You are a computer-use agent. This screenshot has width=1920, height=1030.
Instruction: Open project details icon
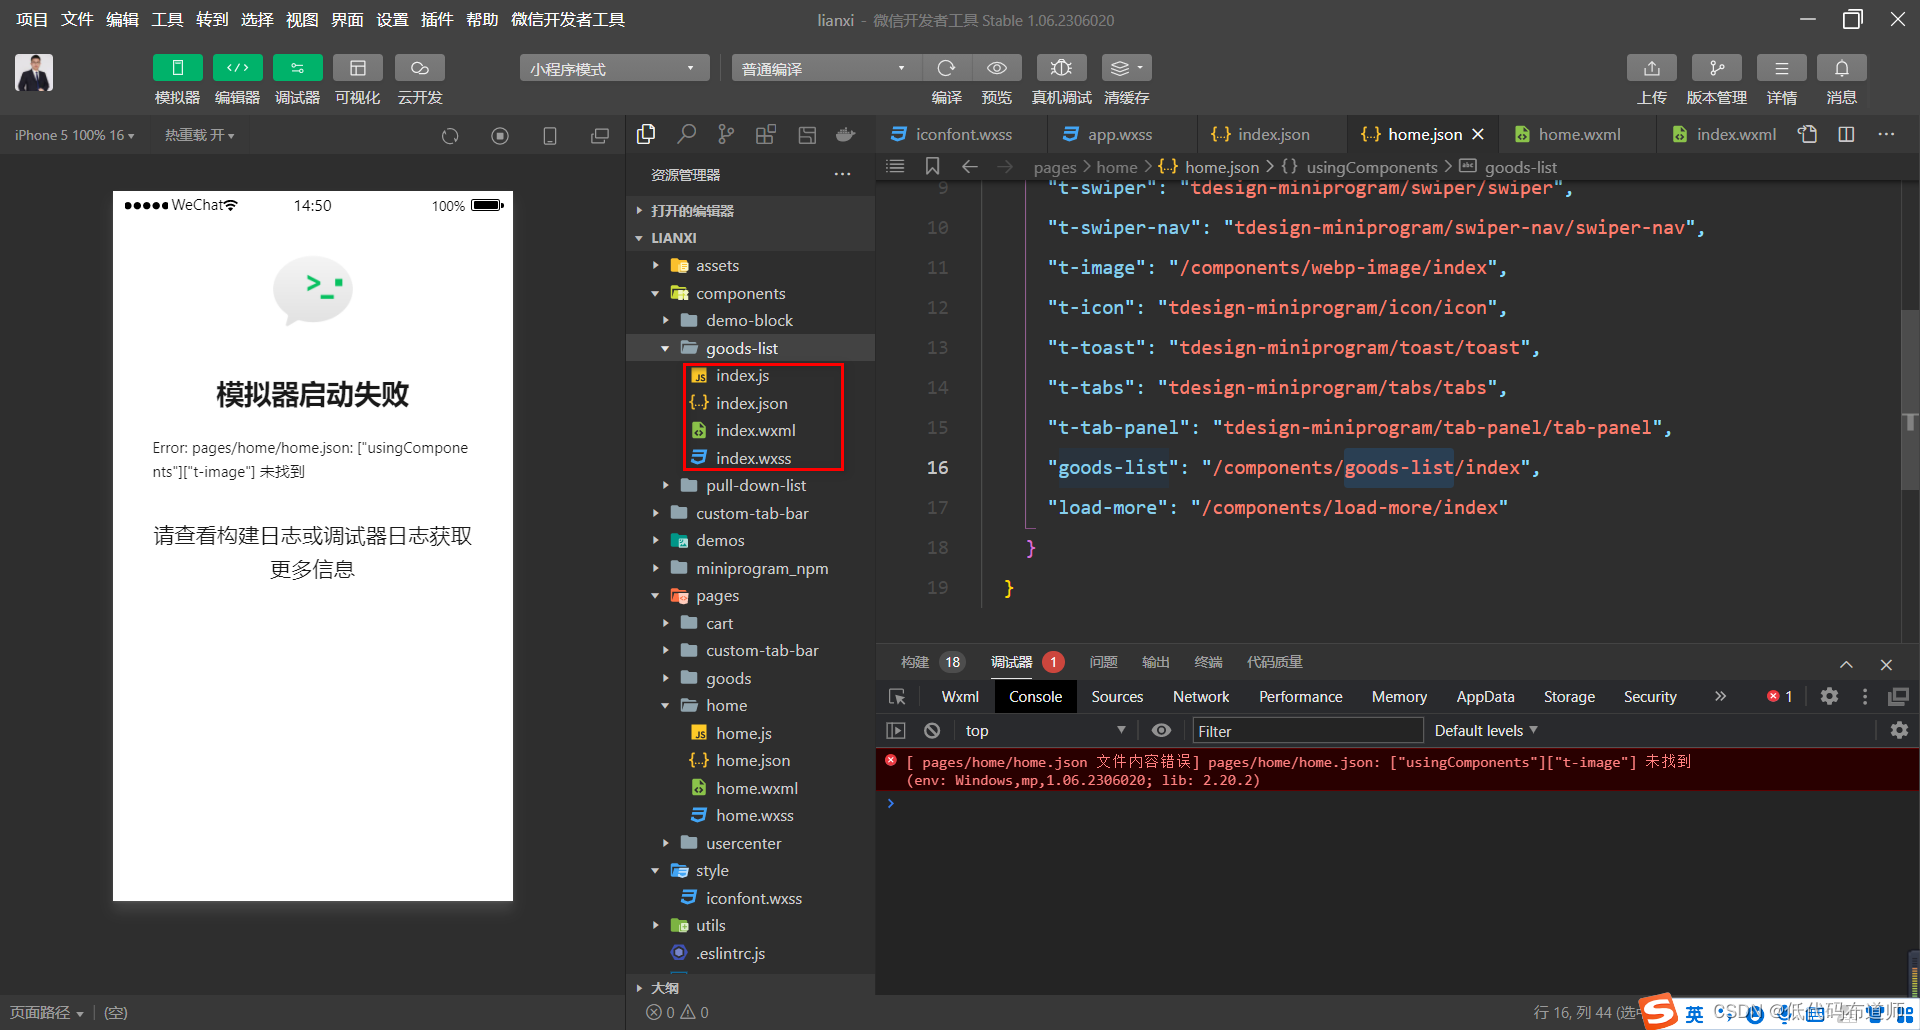1782,68
